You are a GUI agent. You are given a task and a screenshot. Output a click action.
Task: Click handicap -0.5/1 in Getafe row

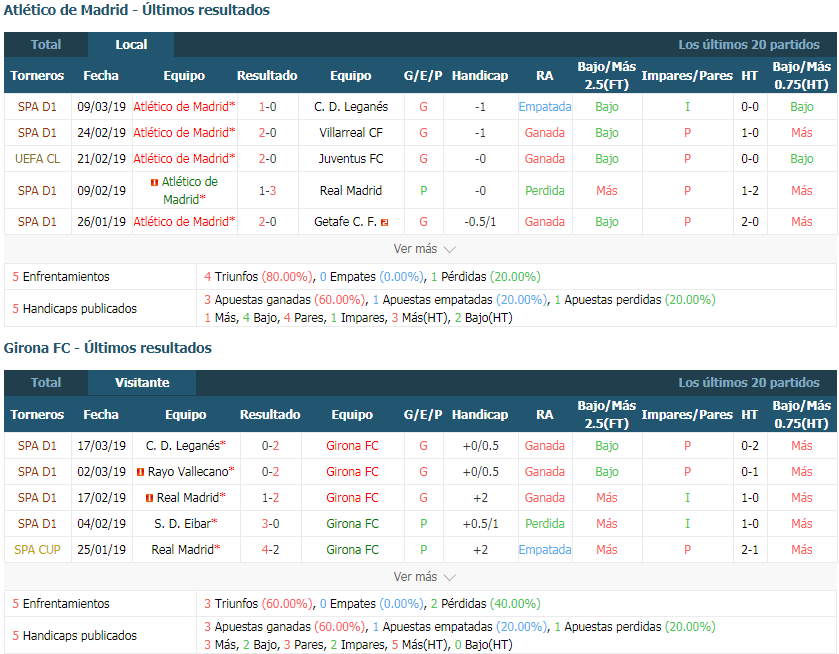480,222
